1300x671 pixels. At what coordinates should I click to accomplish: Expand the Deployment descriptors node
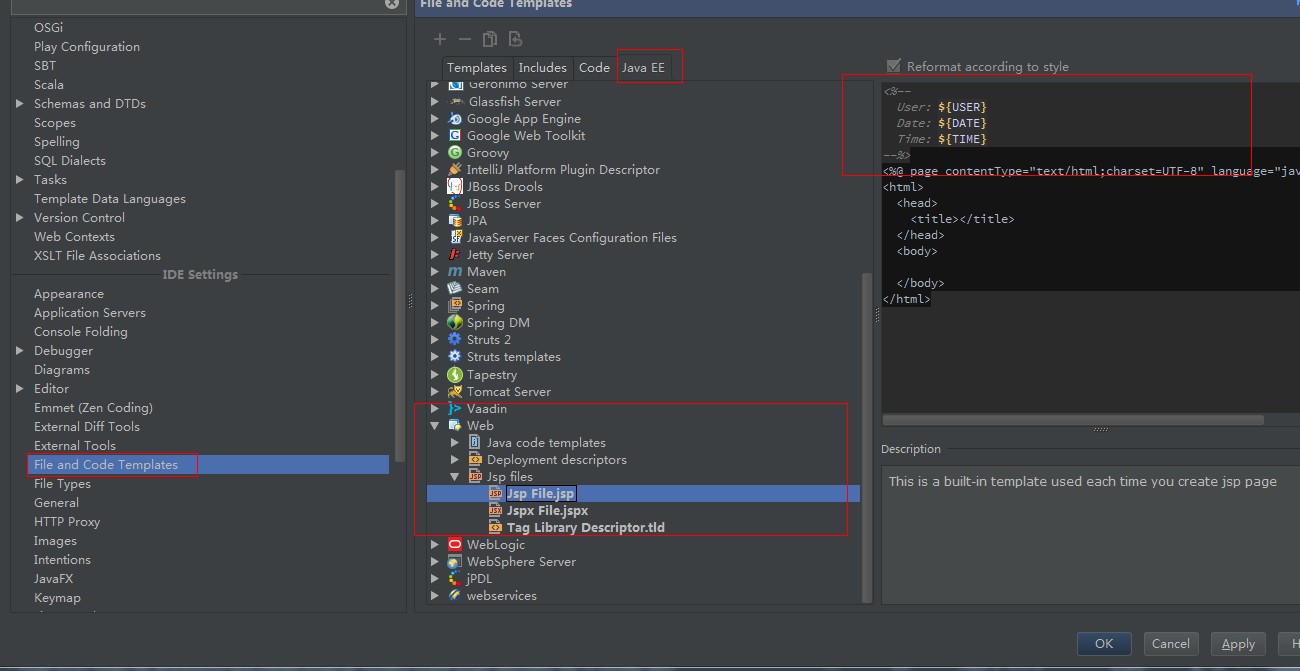[x=455, y=459]
